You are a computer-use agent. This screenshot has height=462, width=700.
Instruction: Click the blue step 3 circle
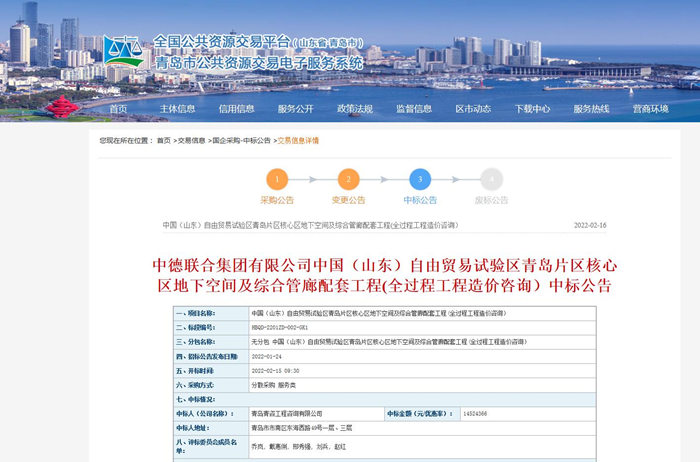point(420,179)
